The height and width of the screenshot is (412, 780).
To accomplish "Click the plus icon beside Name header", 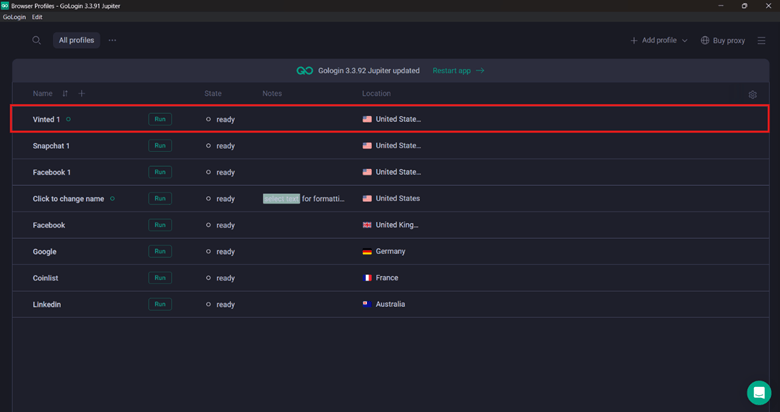I will tap(82, 94).
